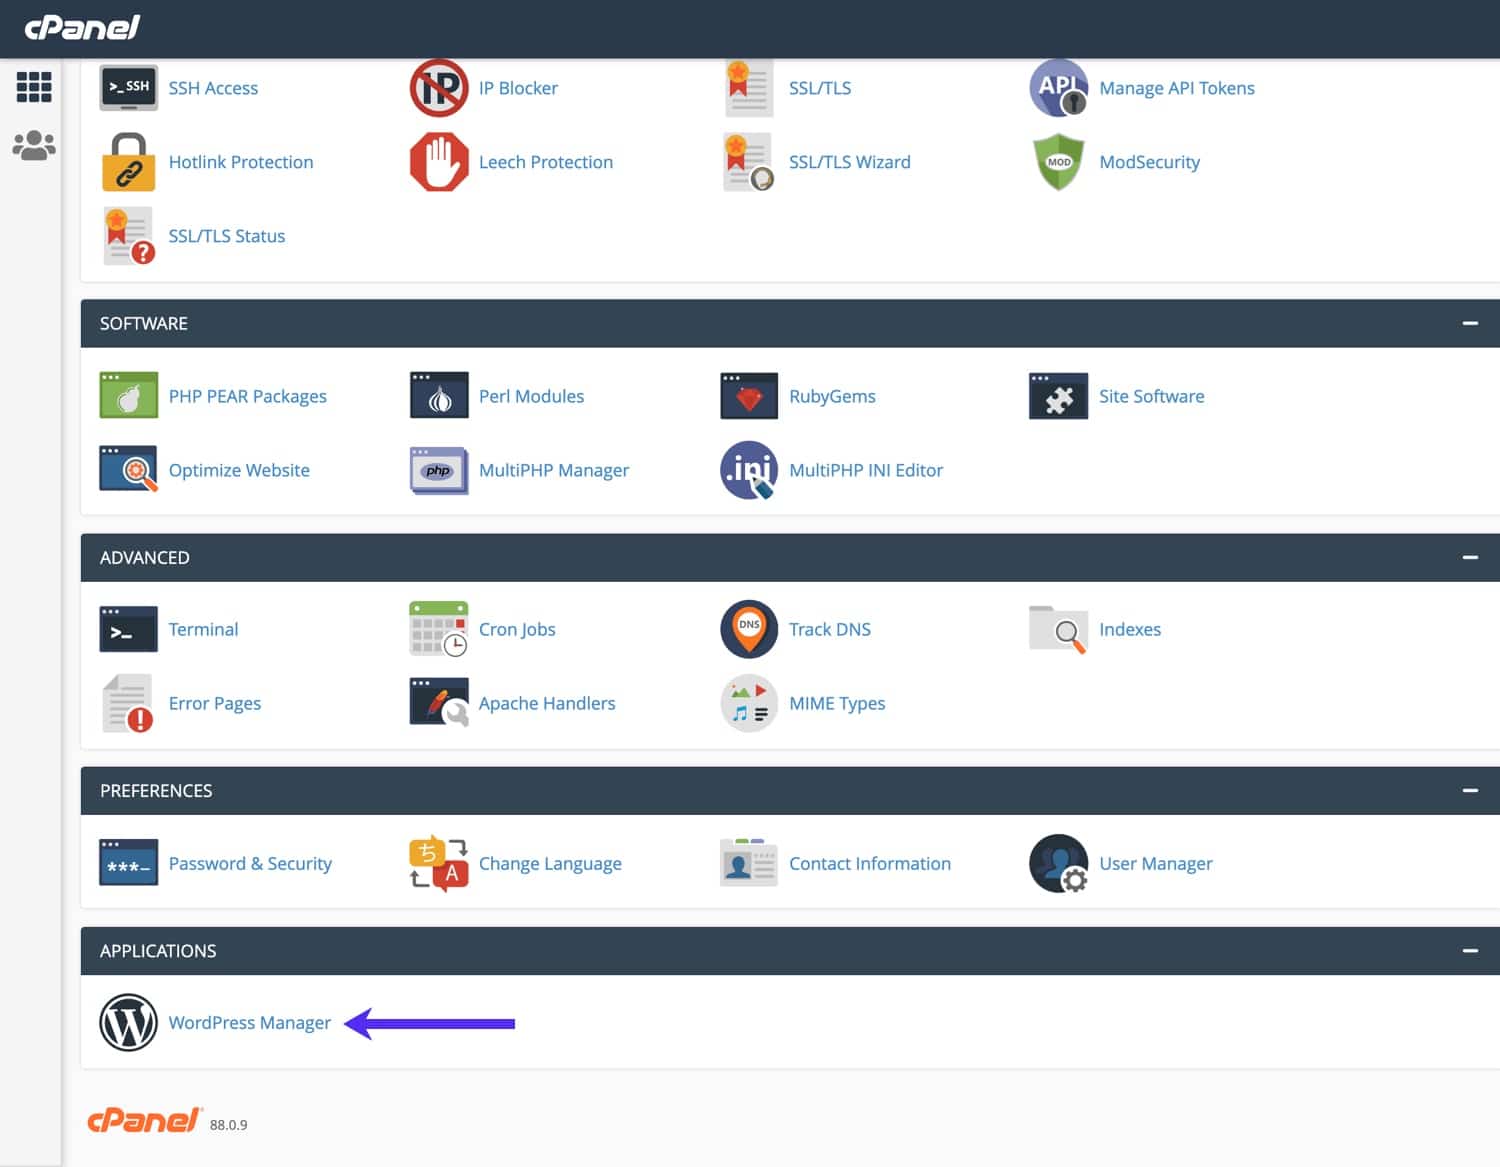1500x1167 pixels.
Task: Launch the Cron Jobs tool
Action: click(517, 629)
